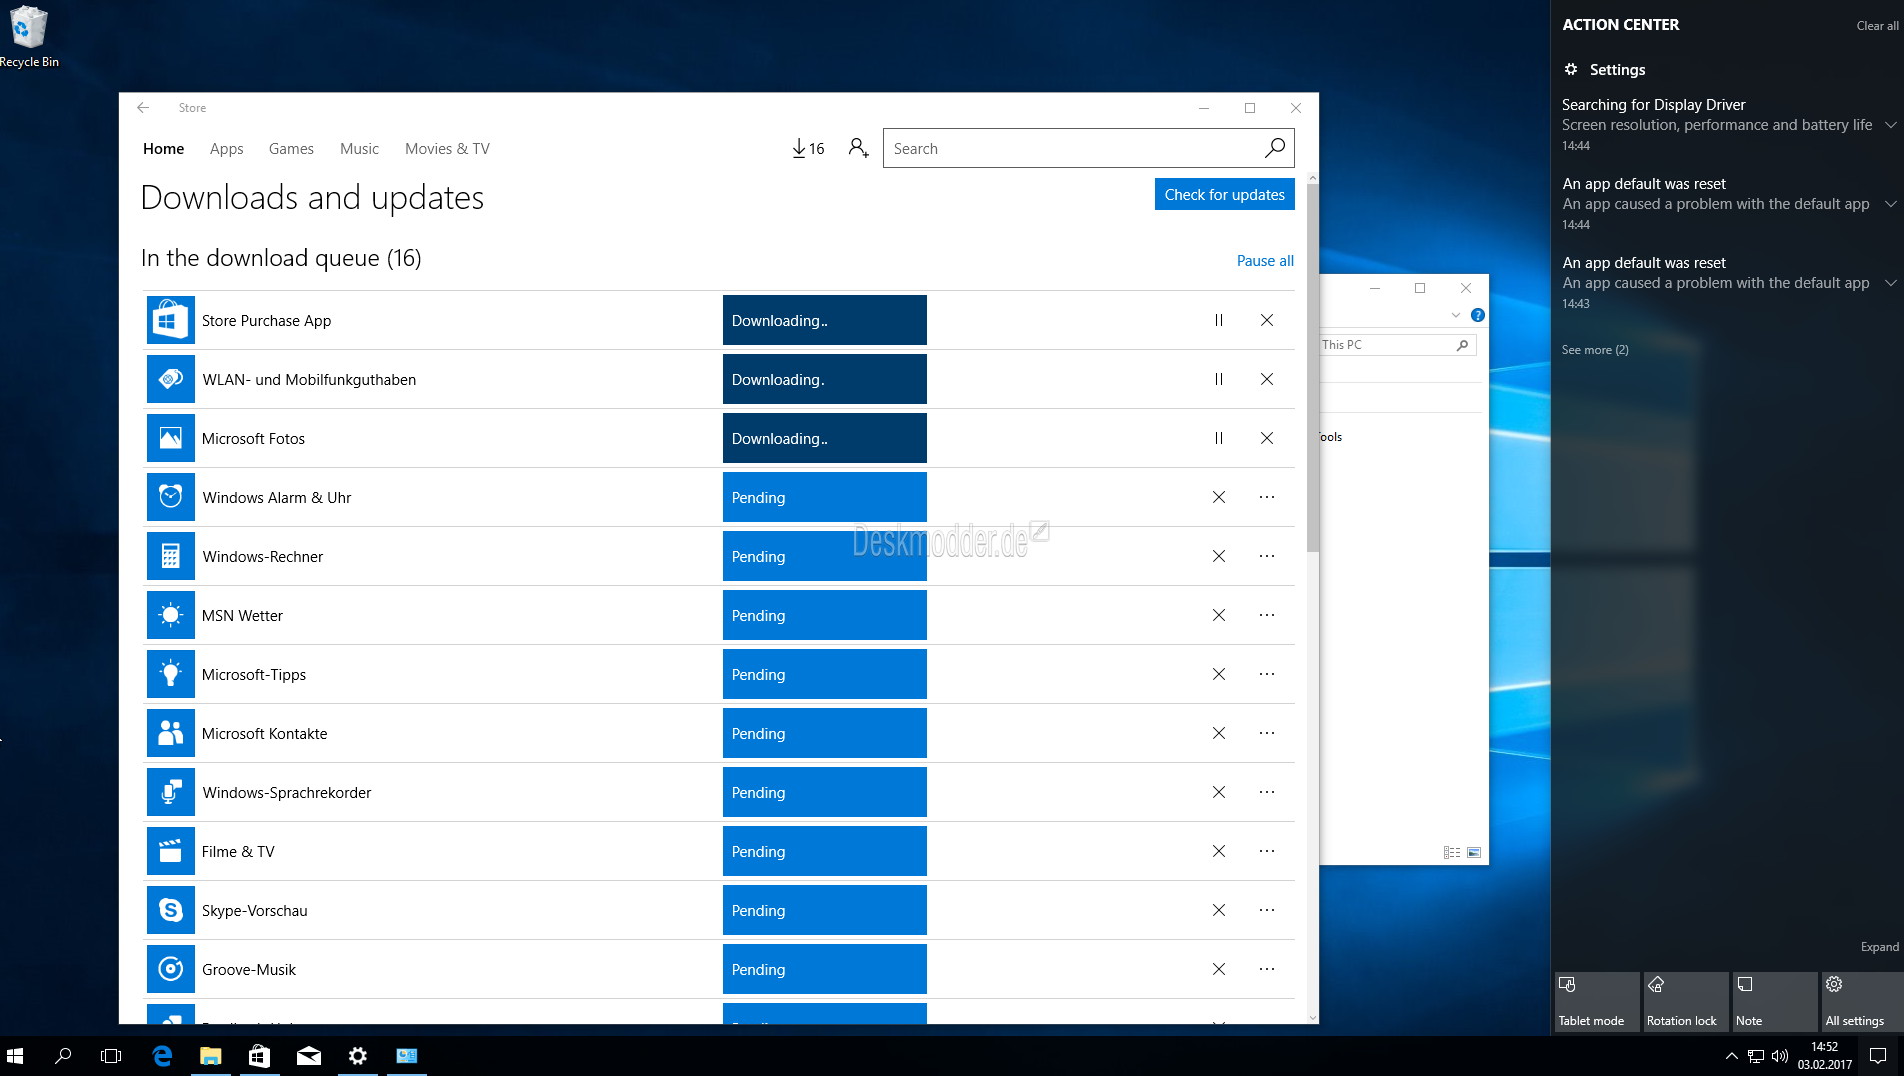Screen dimensions: 1904x1076
Task: Cancel the pending Windows Alarm & Uhr update
Action: 1218,497
